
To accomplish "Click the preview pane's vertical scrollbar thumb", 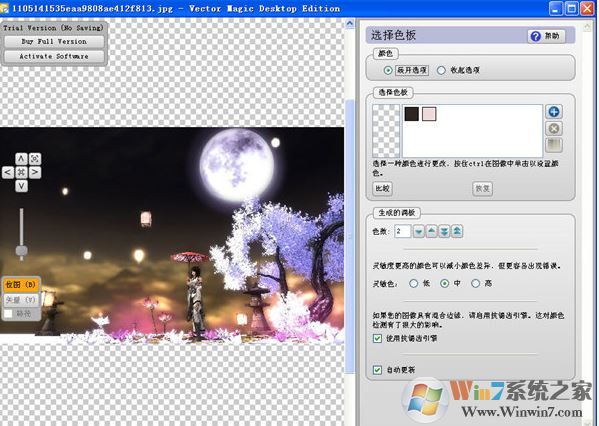I will click(x=350, y=236).
